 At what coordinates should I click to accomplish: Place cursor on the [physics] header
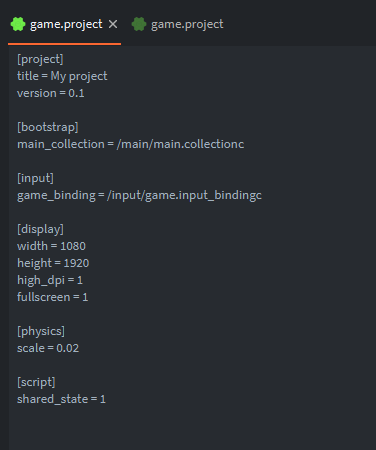point(41,331)
